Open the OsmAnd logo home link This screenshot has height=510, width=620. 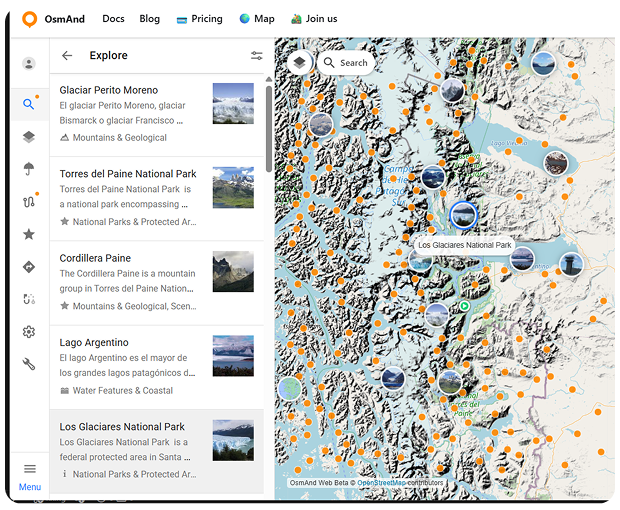(30, 19)
